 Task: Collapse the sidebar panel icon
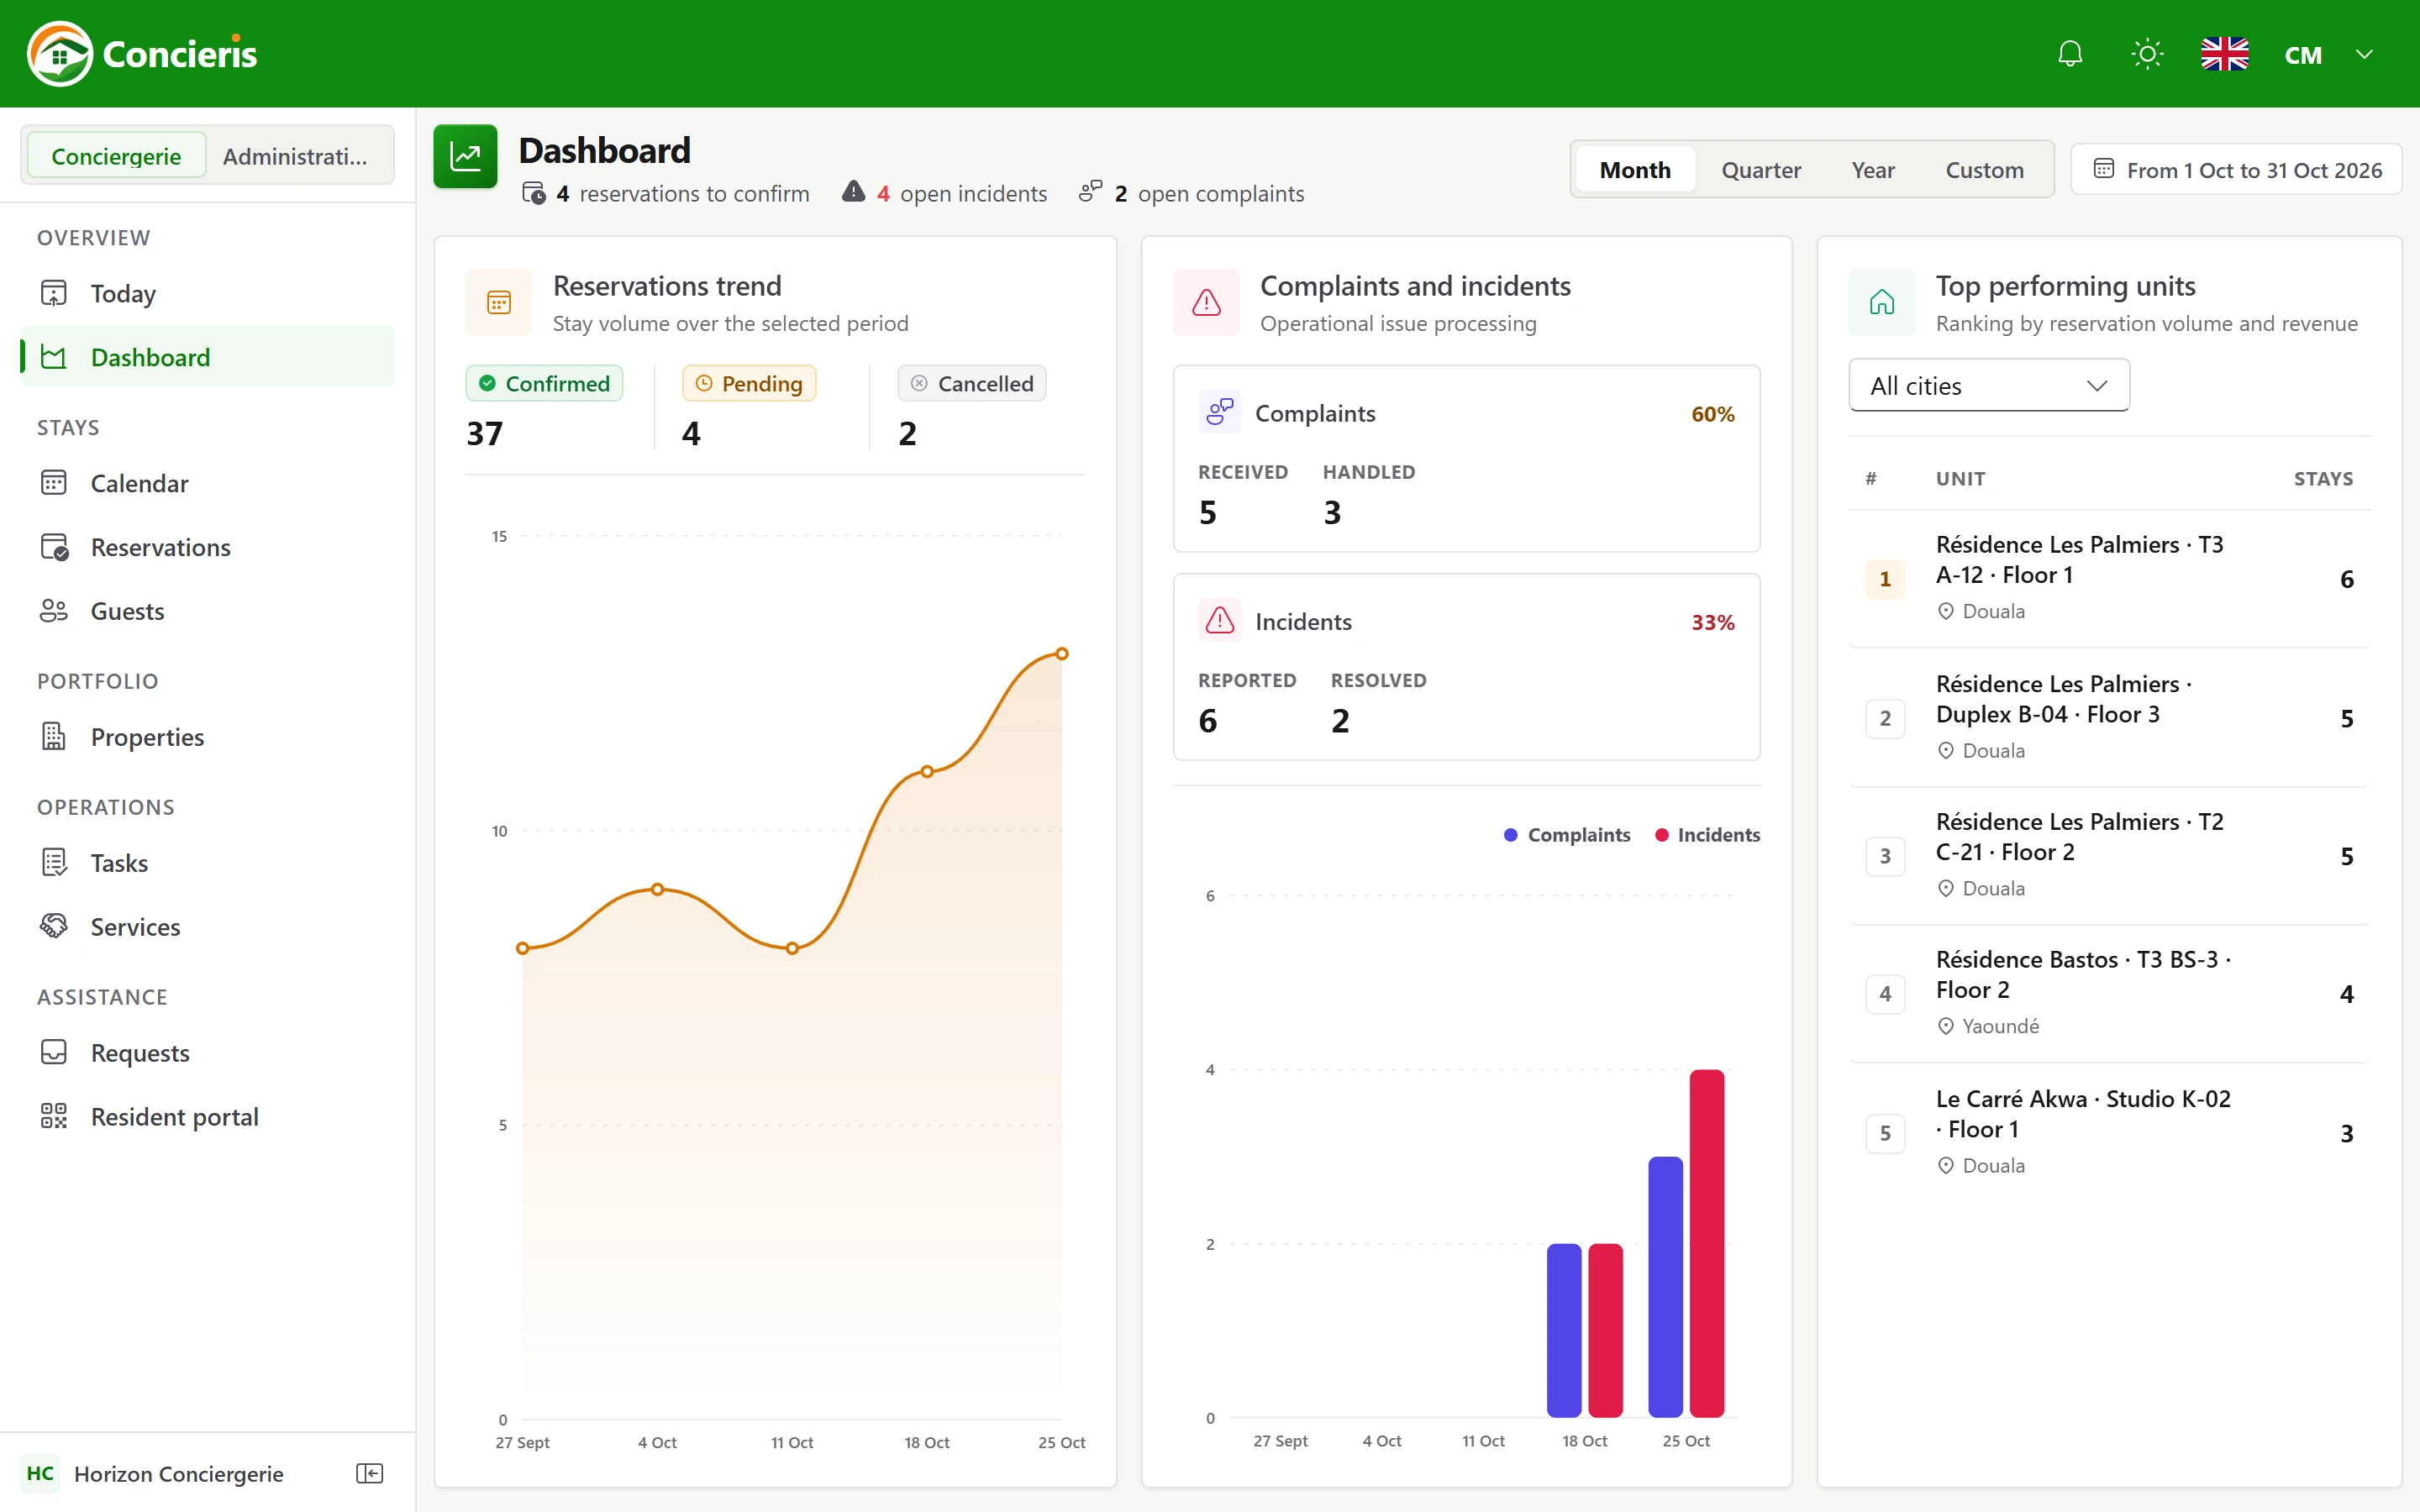pyautogui.click(x=370, y=1473)
